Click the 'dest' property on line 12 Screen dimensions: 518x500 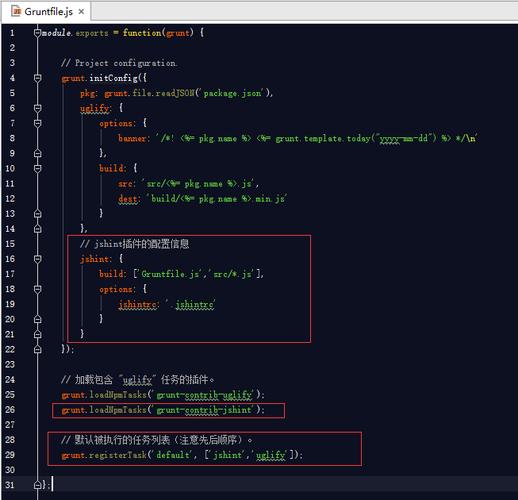pyautogui.click(x=128, y=199)
